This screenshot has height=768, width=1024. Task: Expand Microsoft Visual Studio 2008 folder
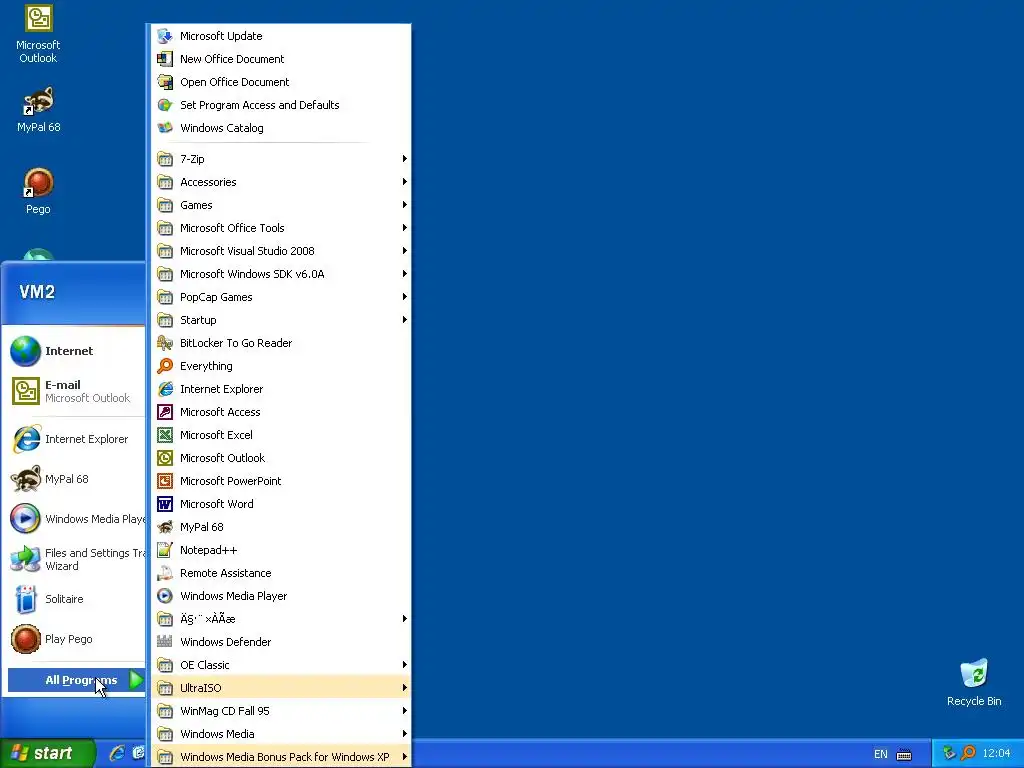click(281, 251)
